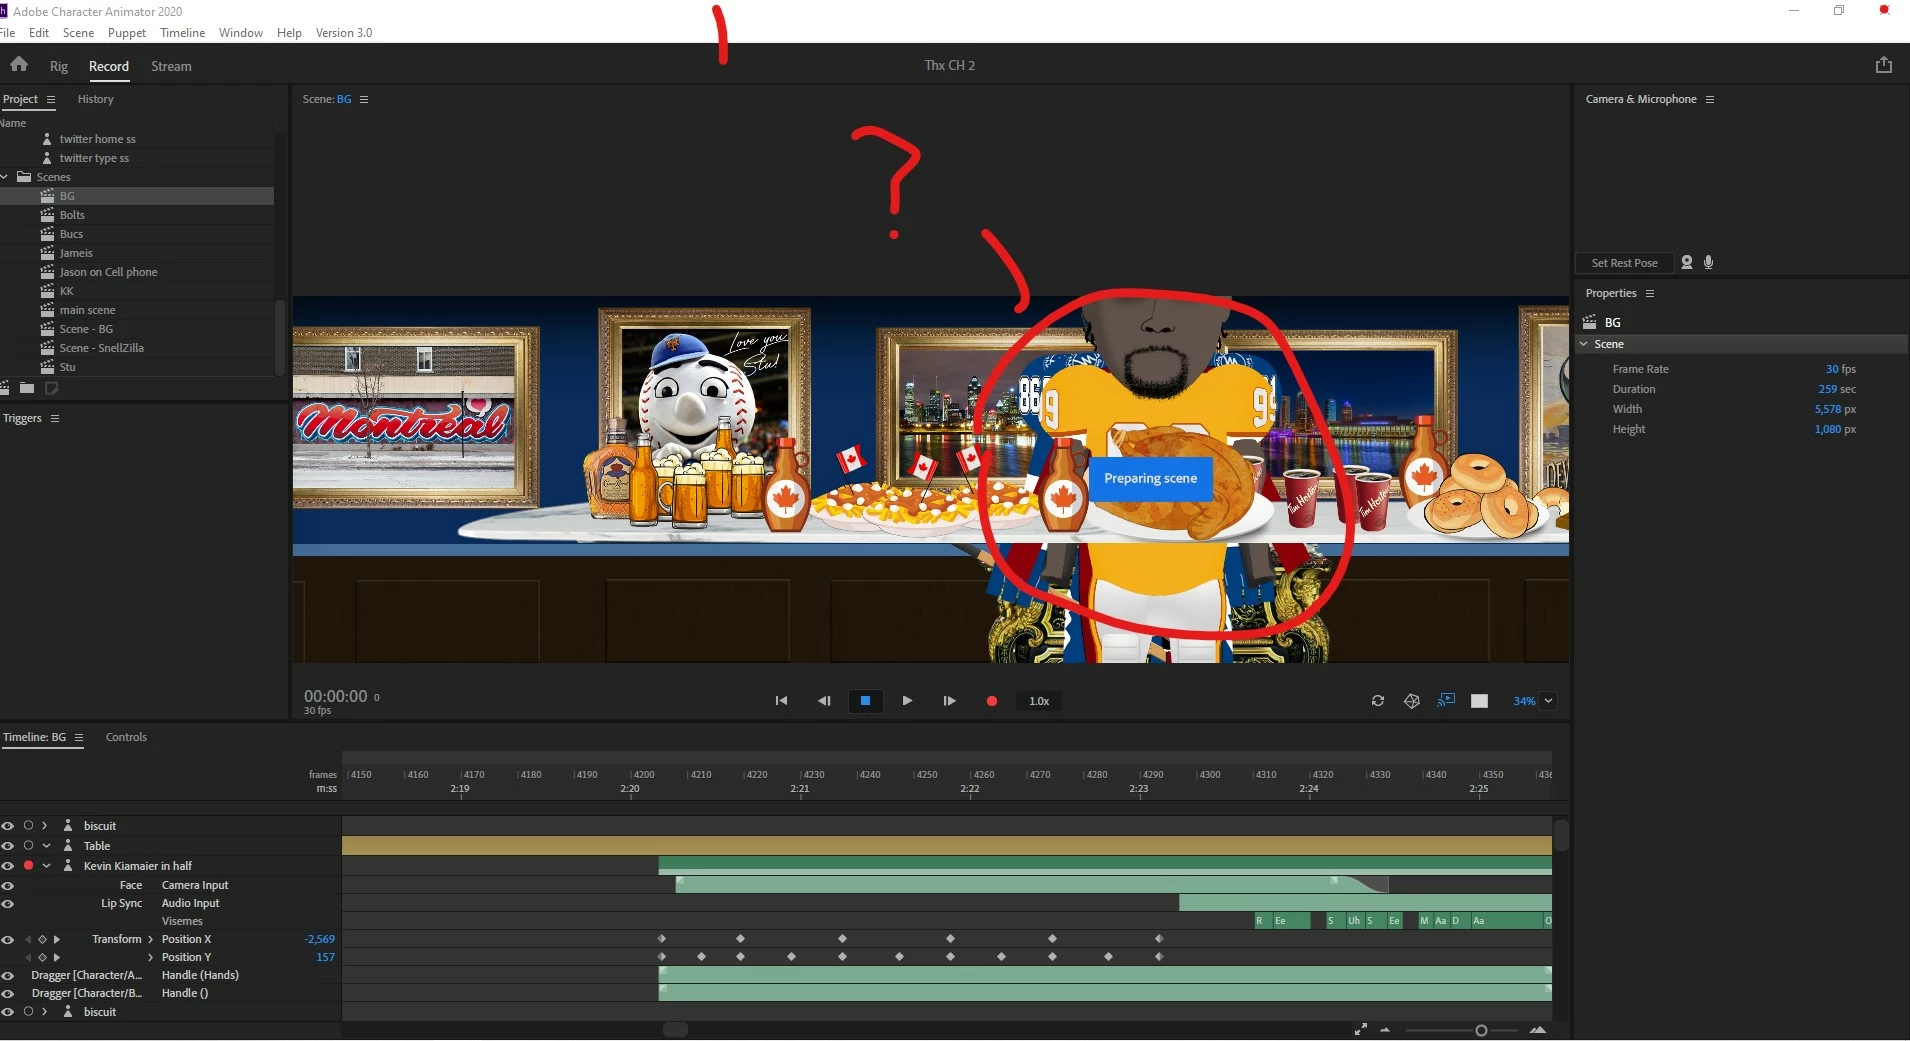Step back one frame
The image size is (1910, 1041).
(x=824, y=701)
